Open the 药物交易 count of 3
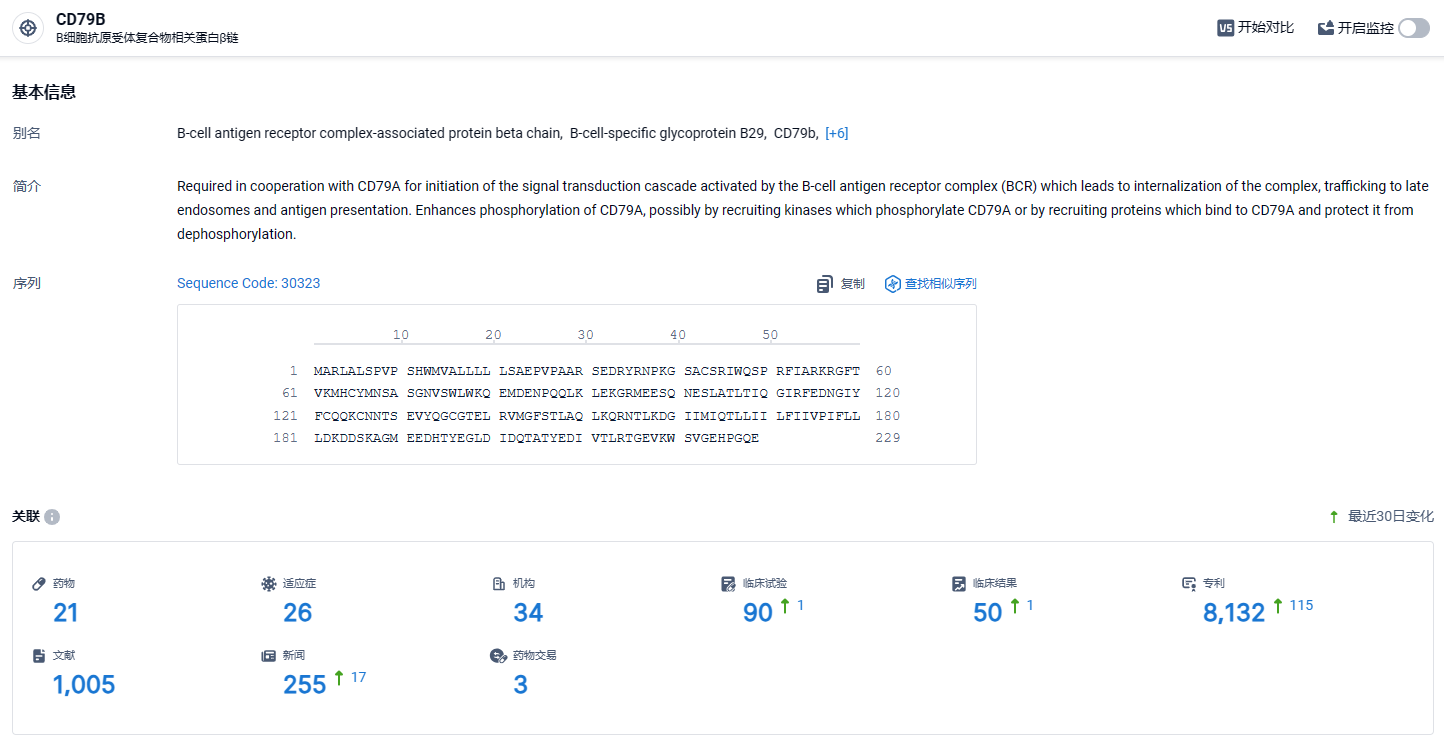Screen dimensions: 1444x744 (520, 685)
